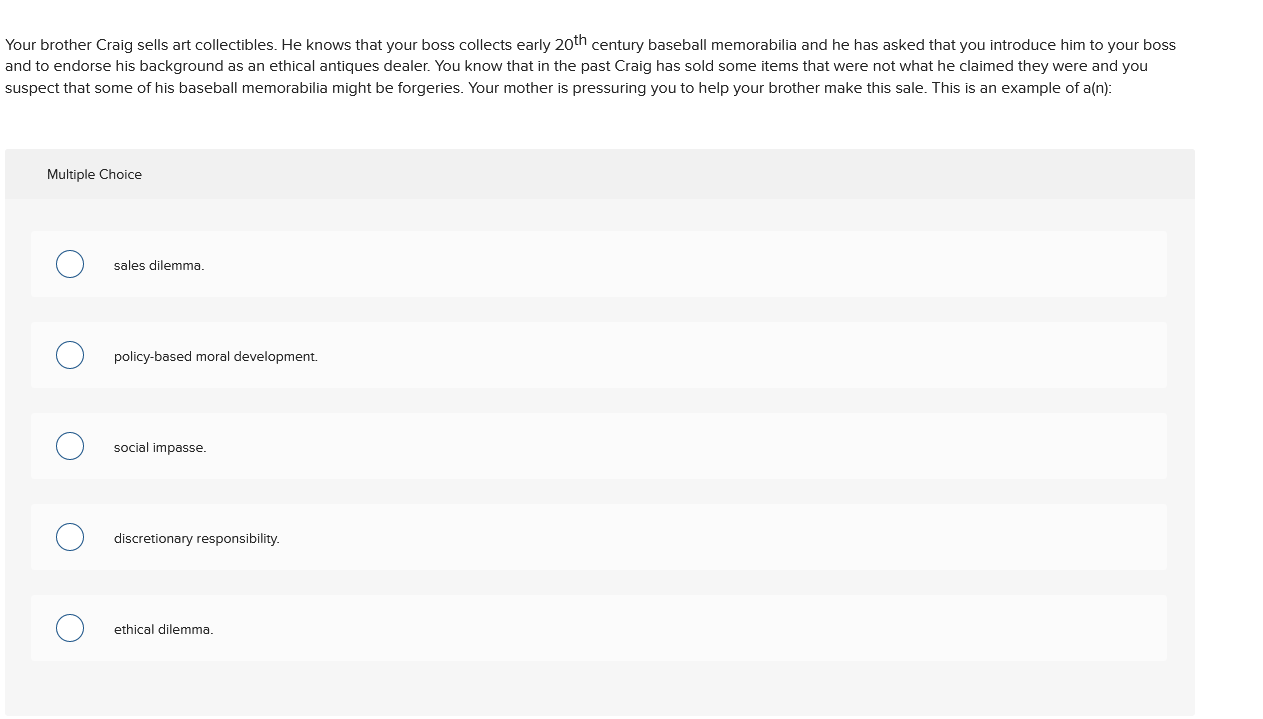Click the answer text "discretionary responsibility."
The width and height of the screenshot is (1263, 719).
[196, 538]
